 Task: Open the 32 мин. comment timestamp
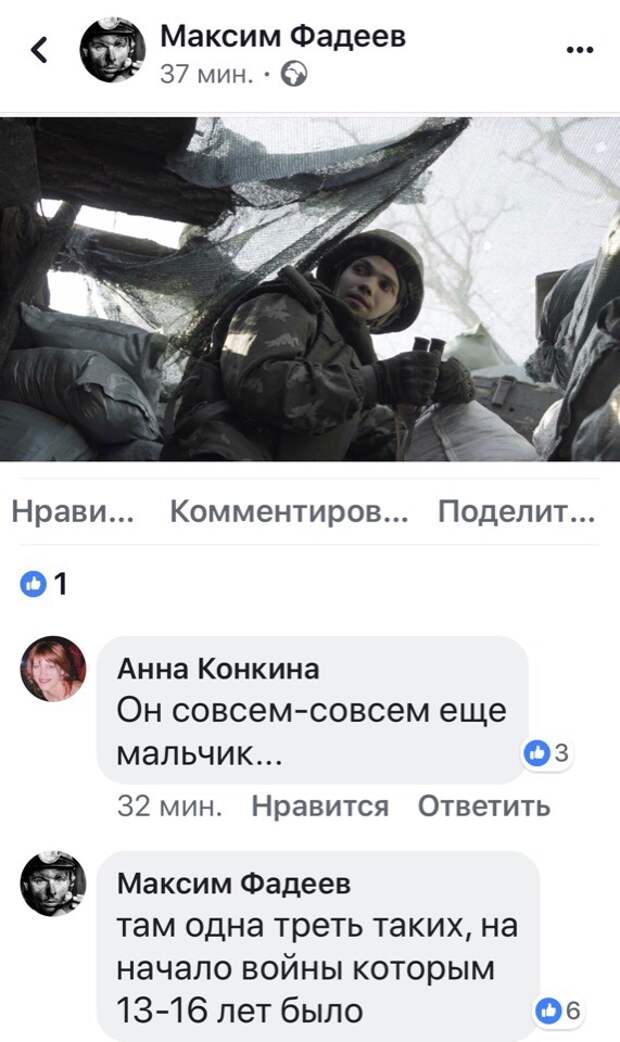click(x=170, y=806)
